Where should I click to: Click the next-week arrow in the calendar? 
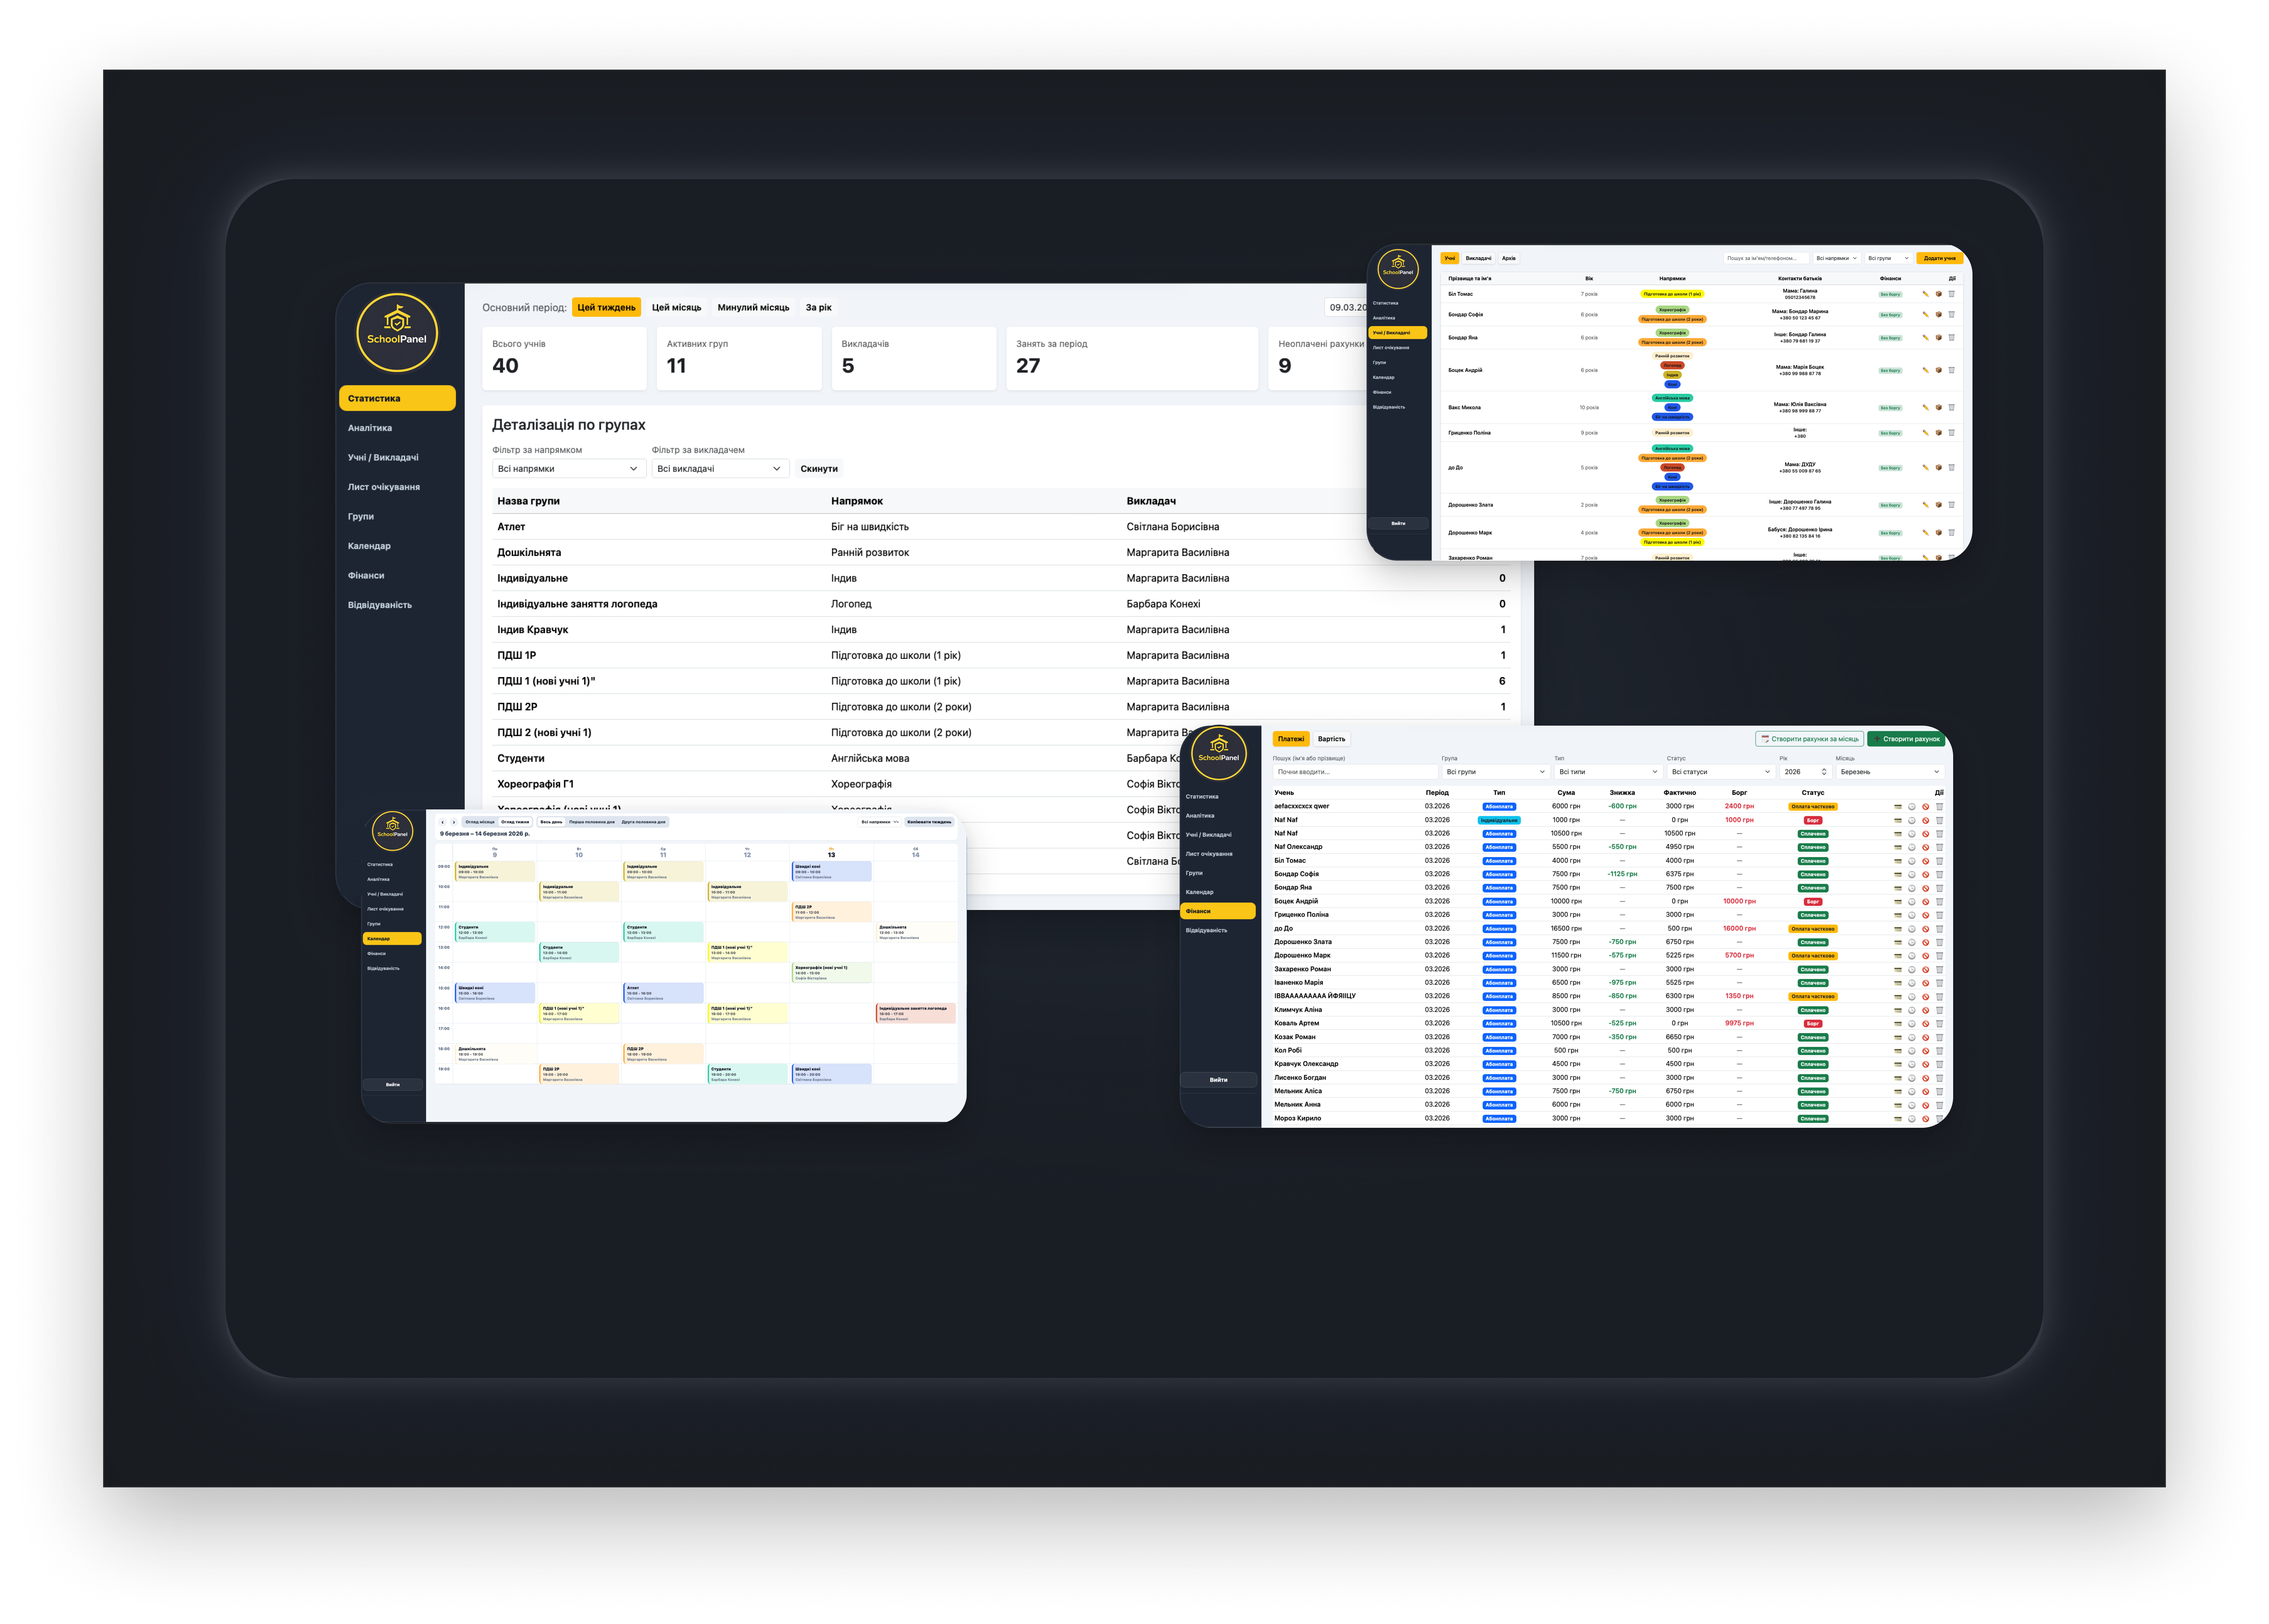pyautogui.click(x=454, y=822)
